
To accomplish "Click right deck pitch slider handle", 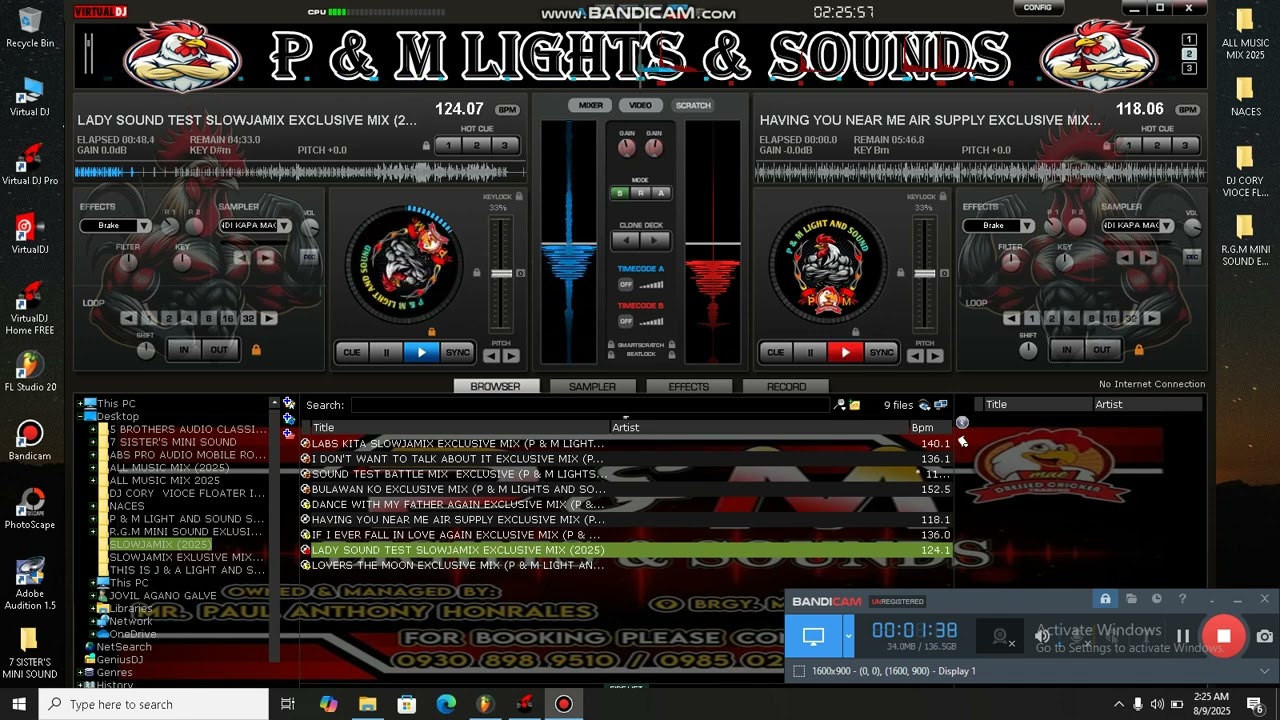I will tap(925, 273).
